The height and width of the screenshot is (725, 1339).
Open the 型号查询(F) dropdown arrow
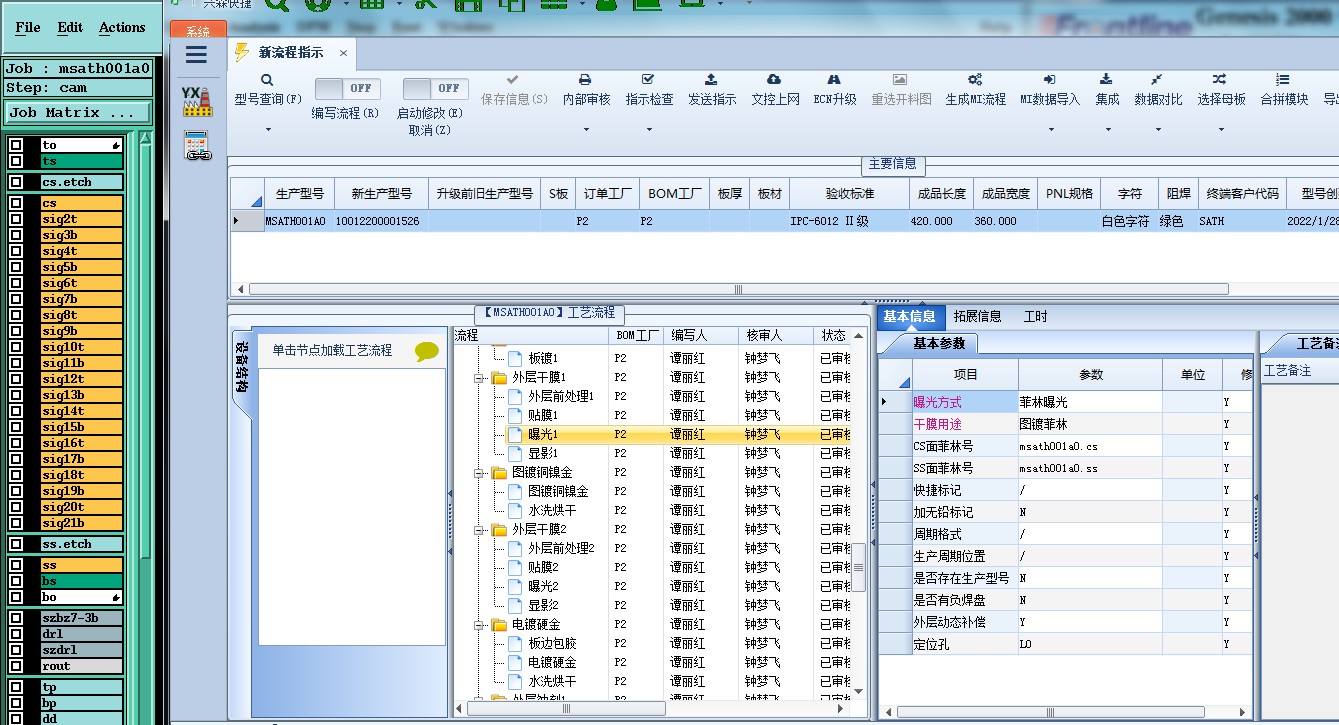[268, 129]
